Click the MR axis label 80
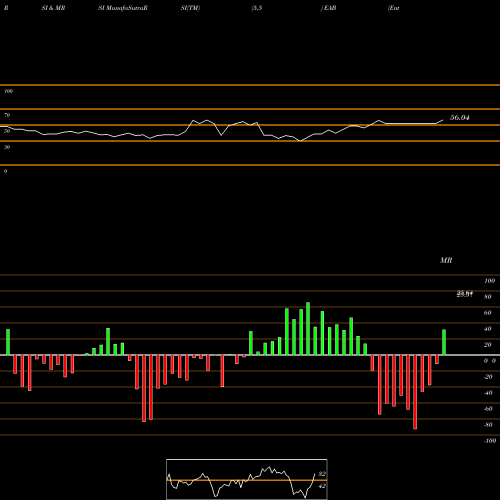The image size is (500, 500). (x=488, y=297)
